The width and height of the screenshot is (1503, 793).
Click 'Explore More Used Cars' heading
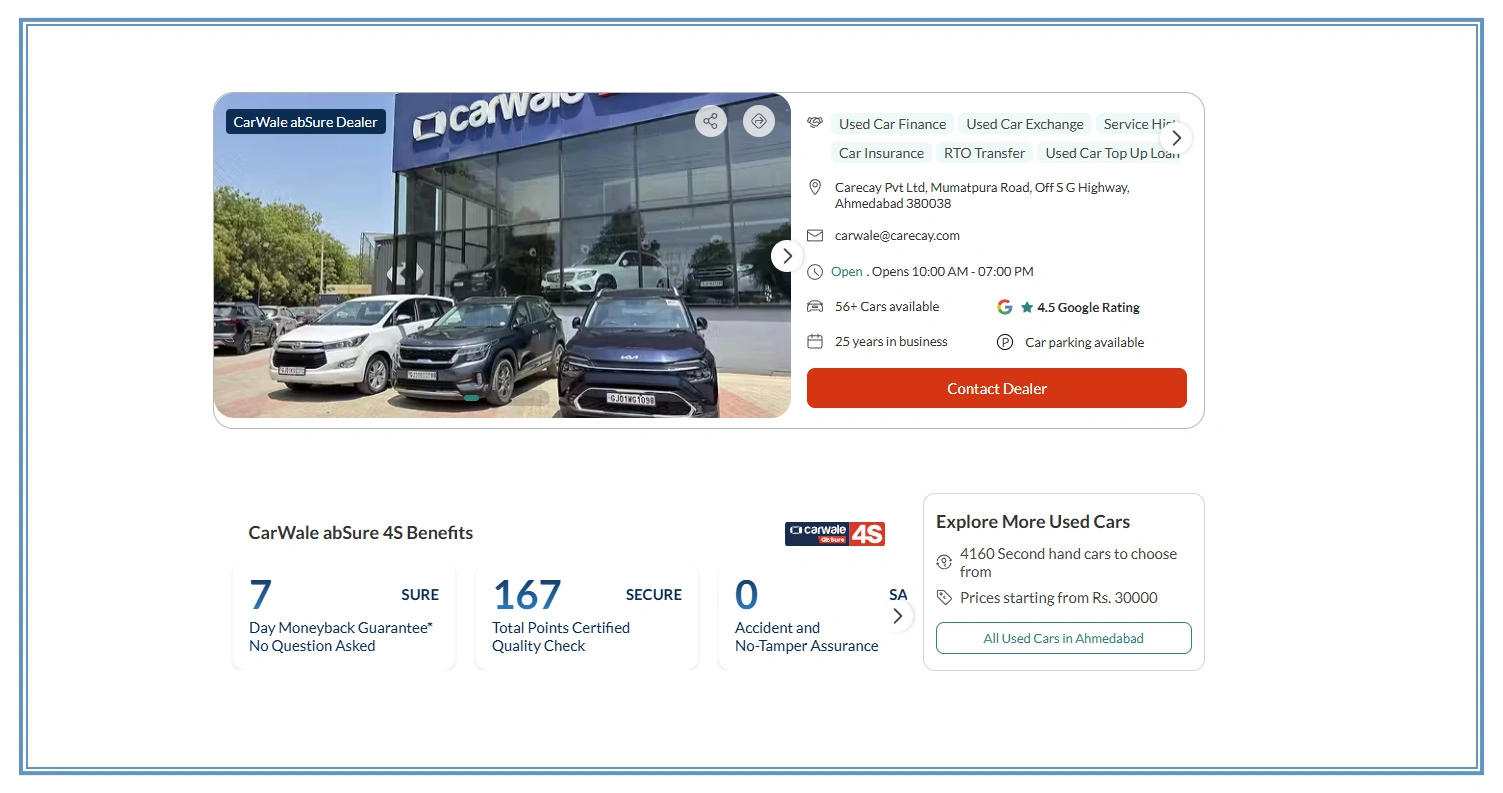point(1033,522)
